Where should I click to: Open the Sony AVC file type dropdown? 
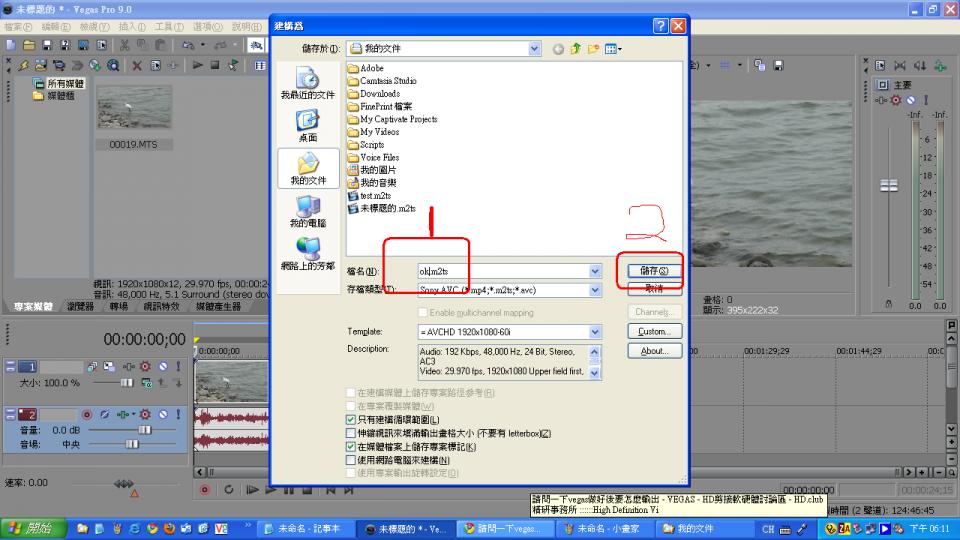pos(595,290)
